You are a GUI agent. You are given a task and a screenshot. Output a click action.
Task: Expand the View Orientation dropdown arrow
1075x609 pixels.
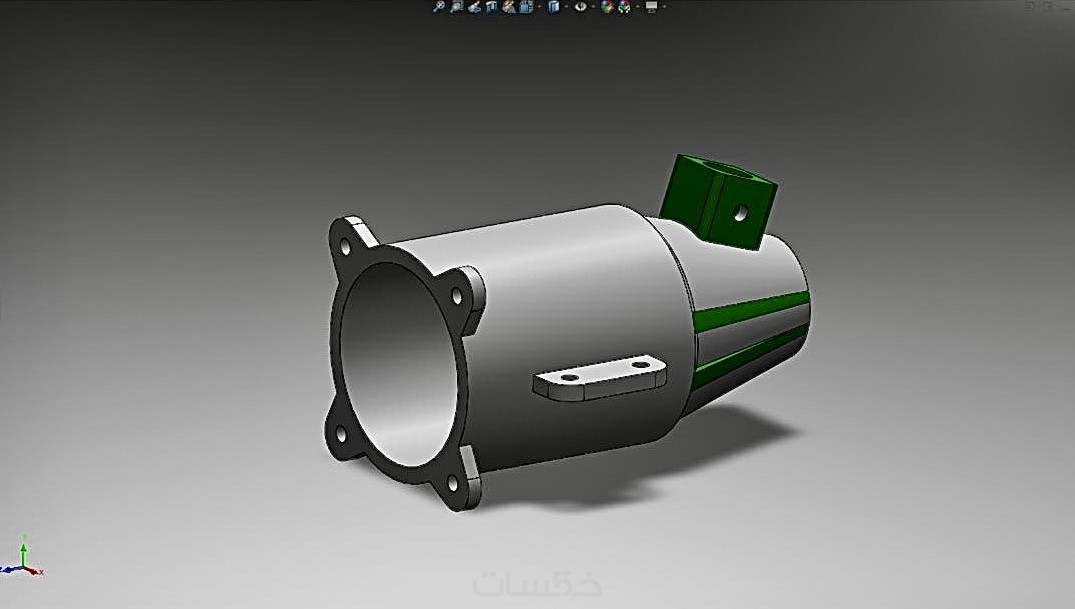[x=540, y=7]
